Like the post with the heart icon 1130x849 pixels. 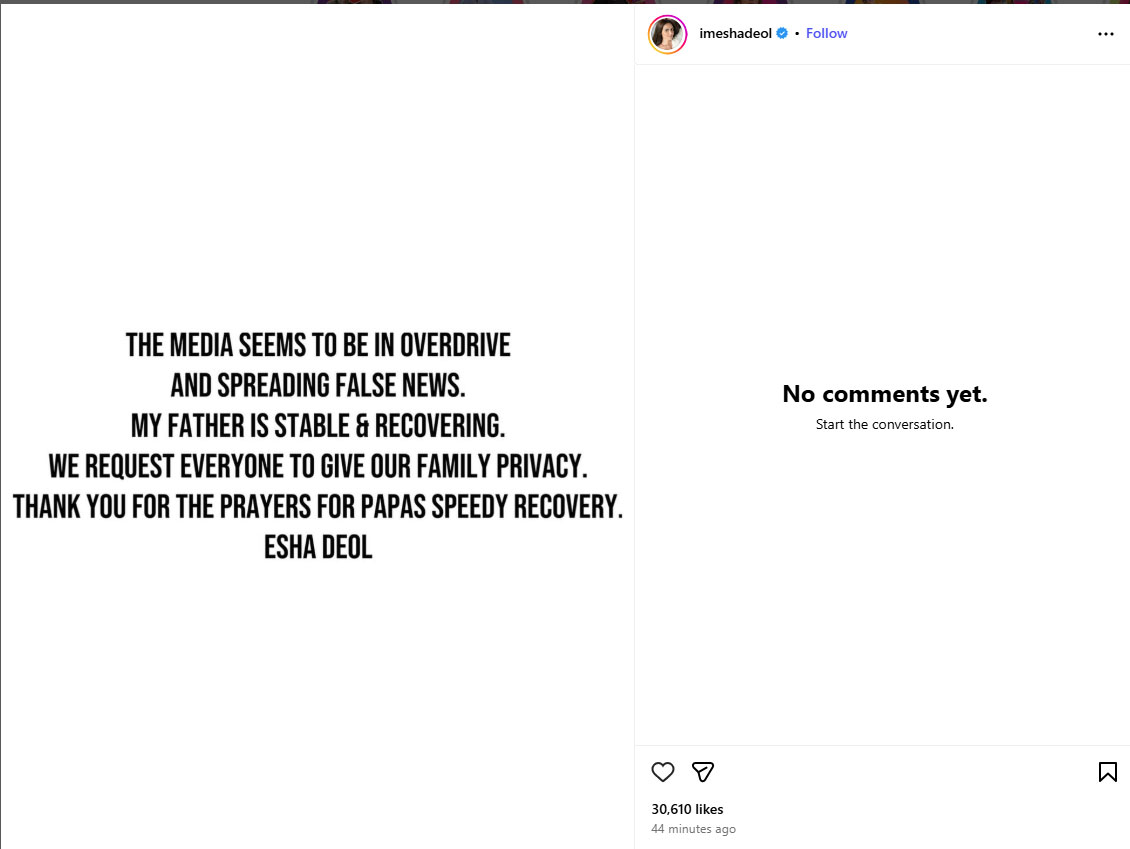click(x=663, y=772)
